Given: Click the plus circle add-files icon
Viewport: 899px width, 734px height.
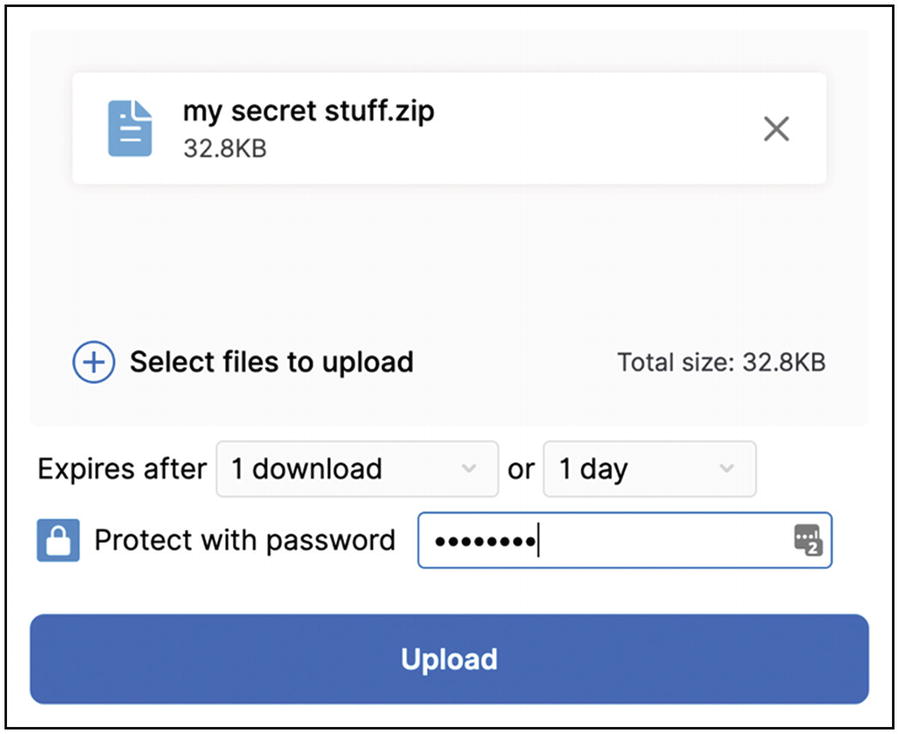Looking at the screenshot, I should click(x=93, y=362).
